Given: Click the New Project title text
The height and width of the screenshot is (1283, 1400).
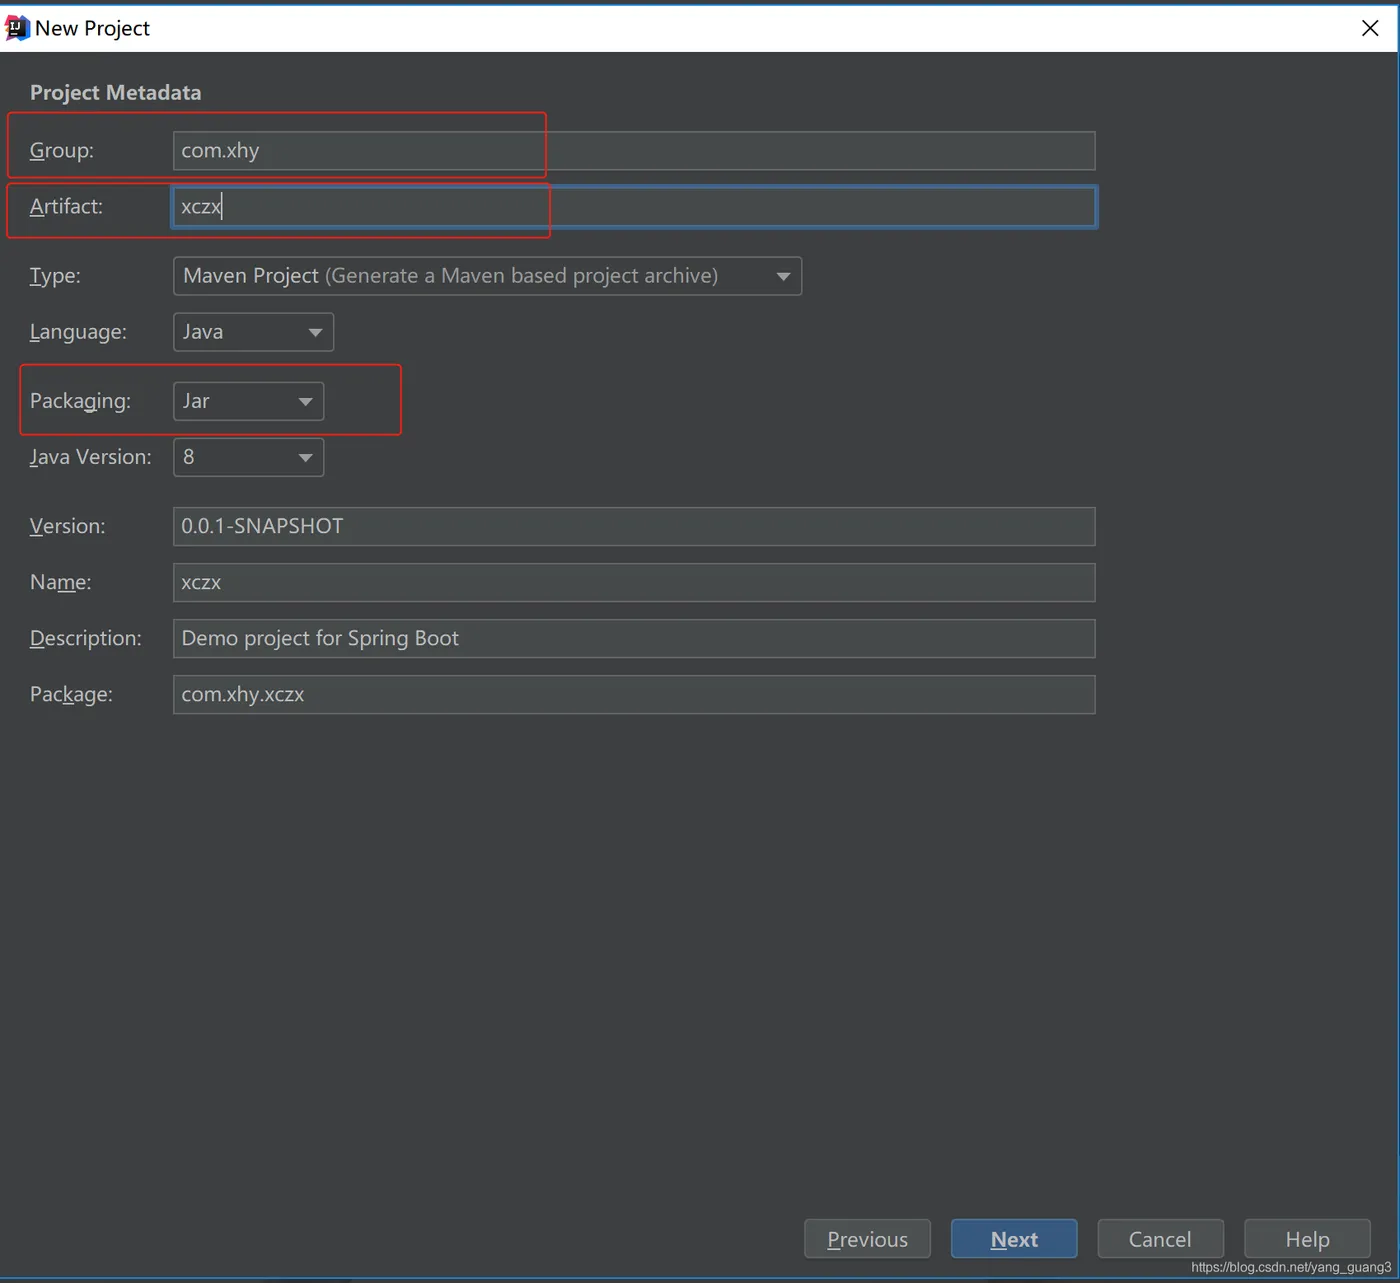Looking at the screenshot, I should (92, 28).
